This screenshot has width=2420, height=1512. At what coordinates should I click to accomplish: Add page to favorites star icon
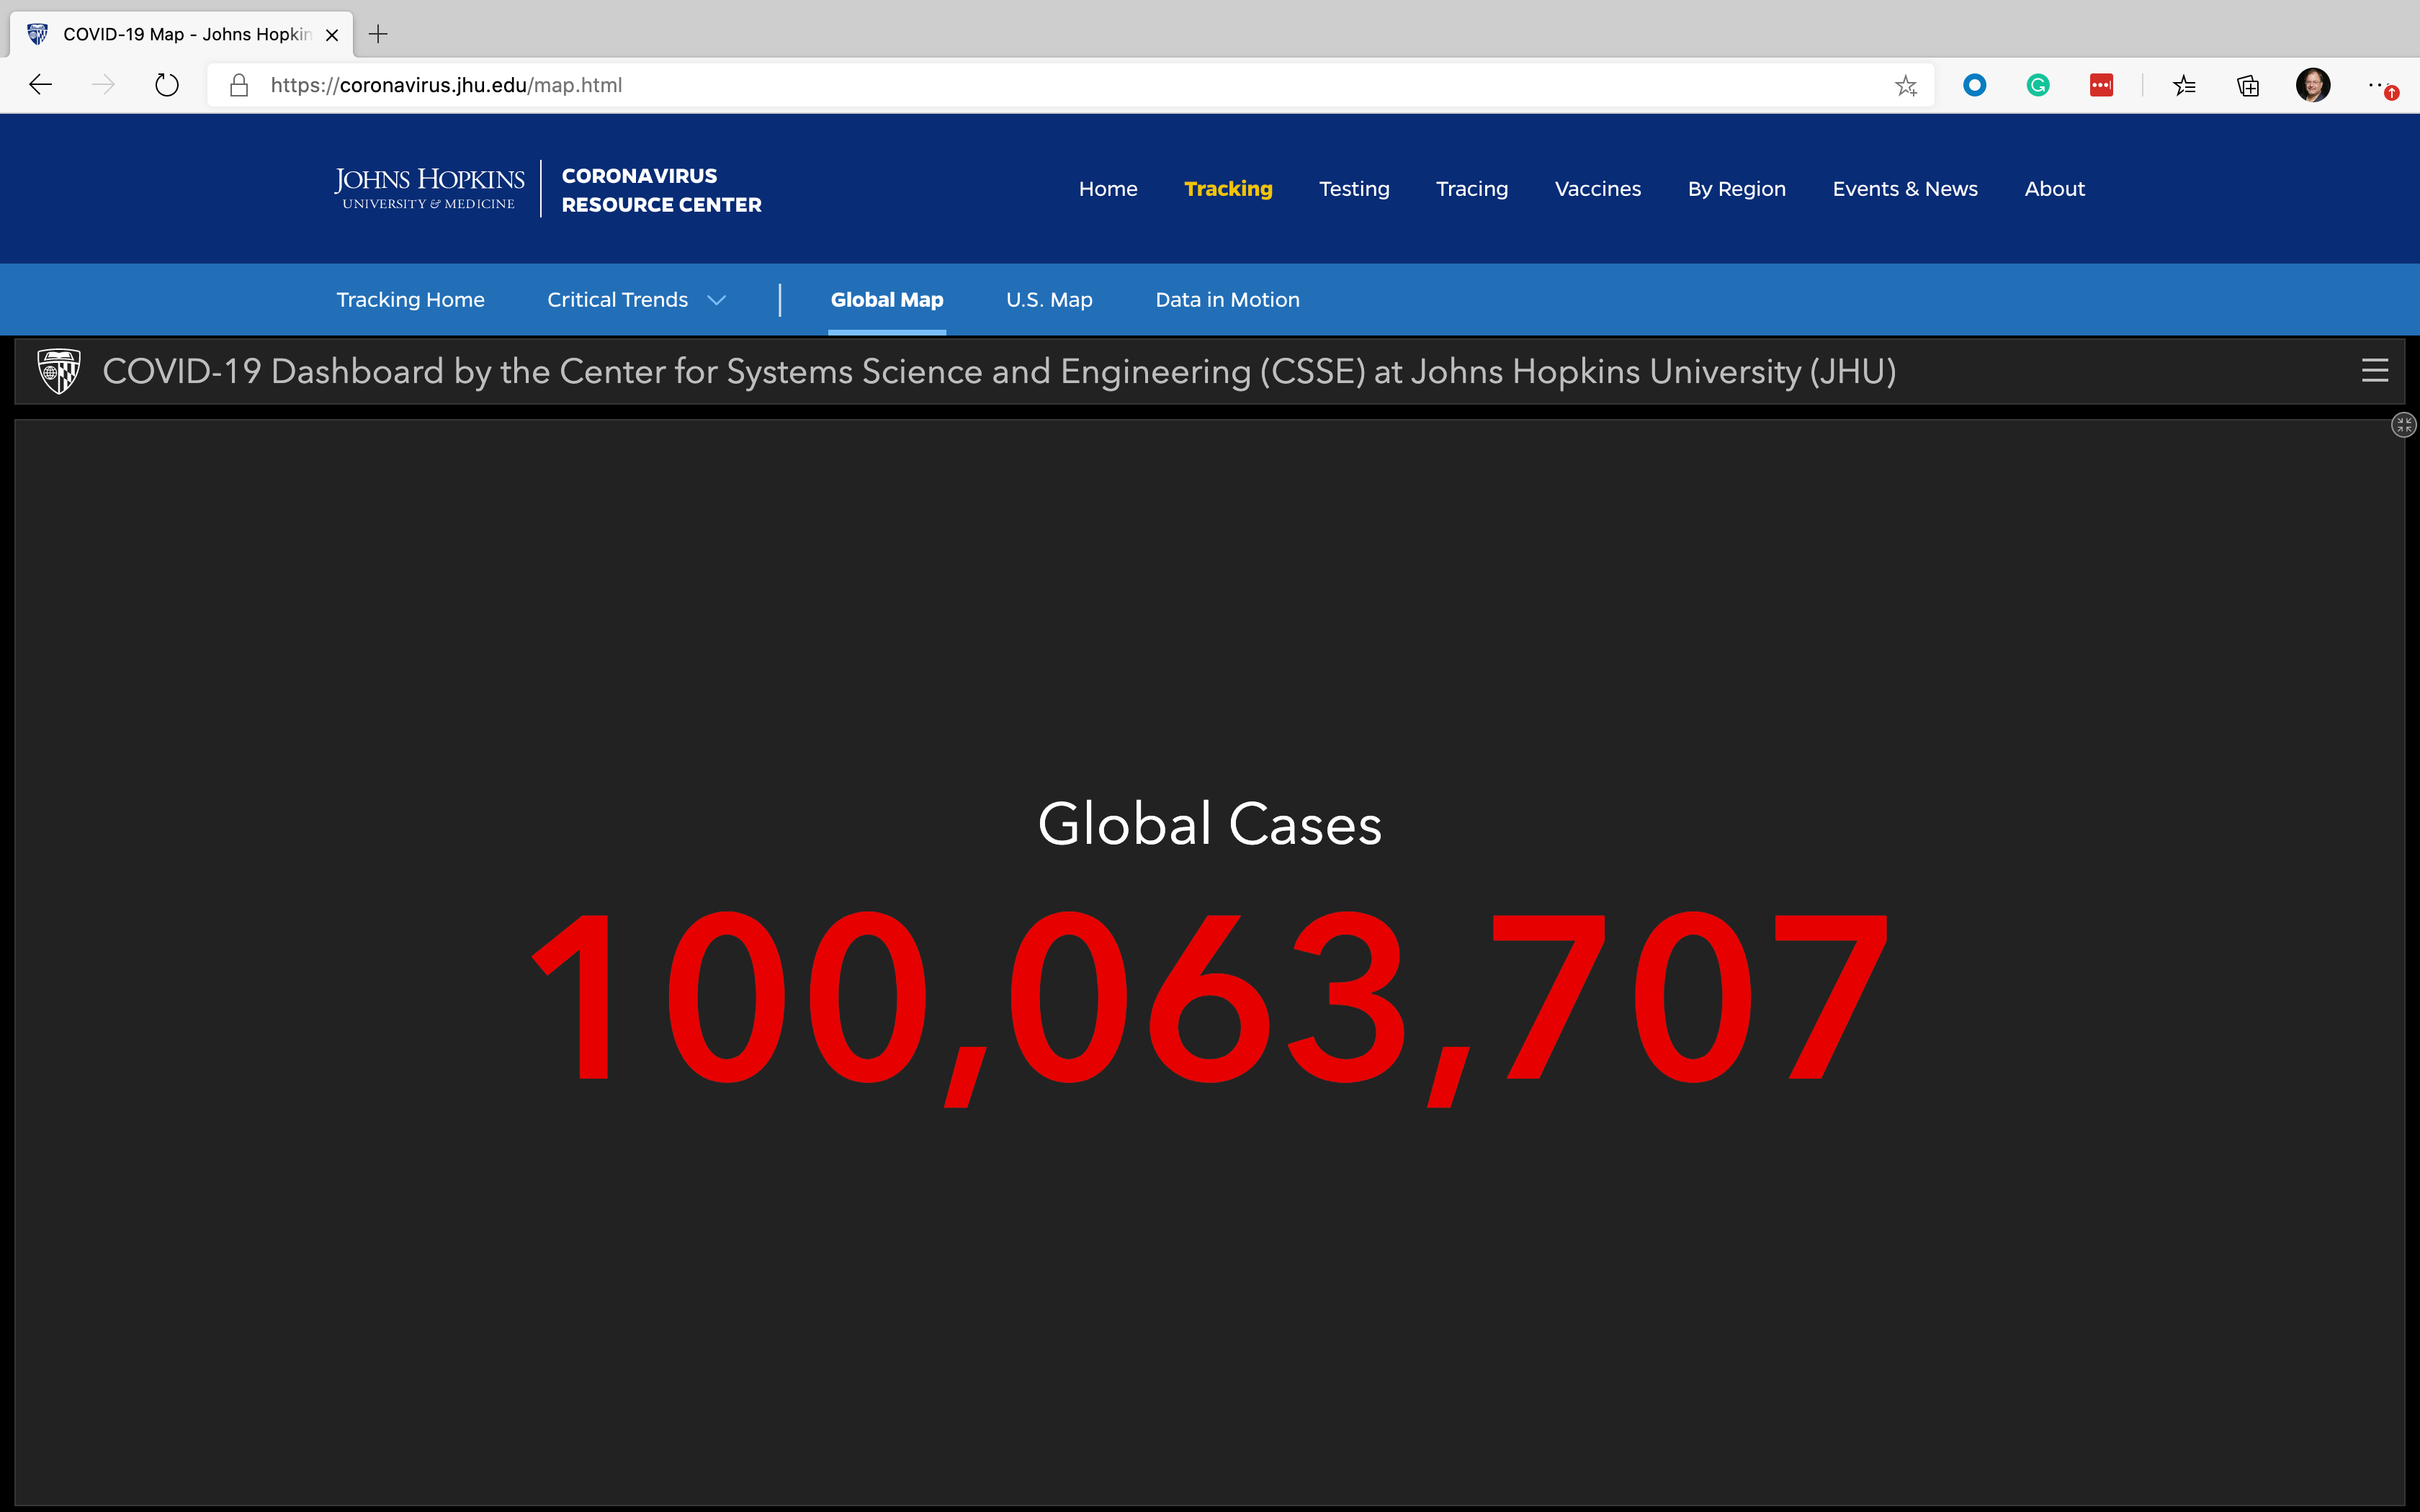(1906, 85)
